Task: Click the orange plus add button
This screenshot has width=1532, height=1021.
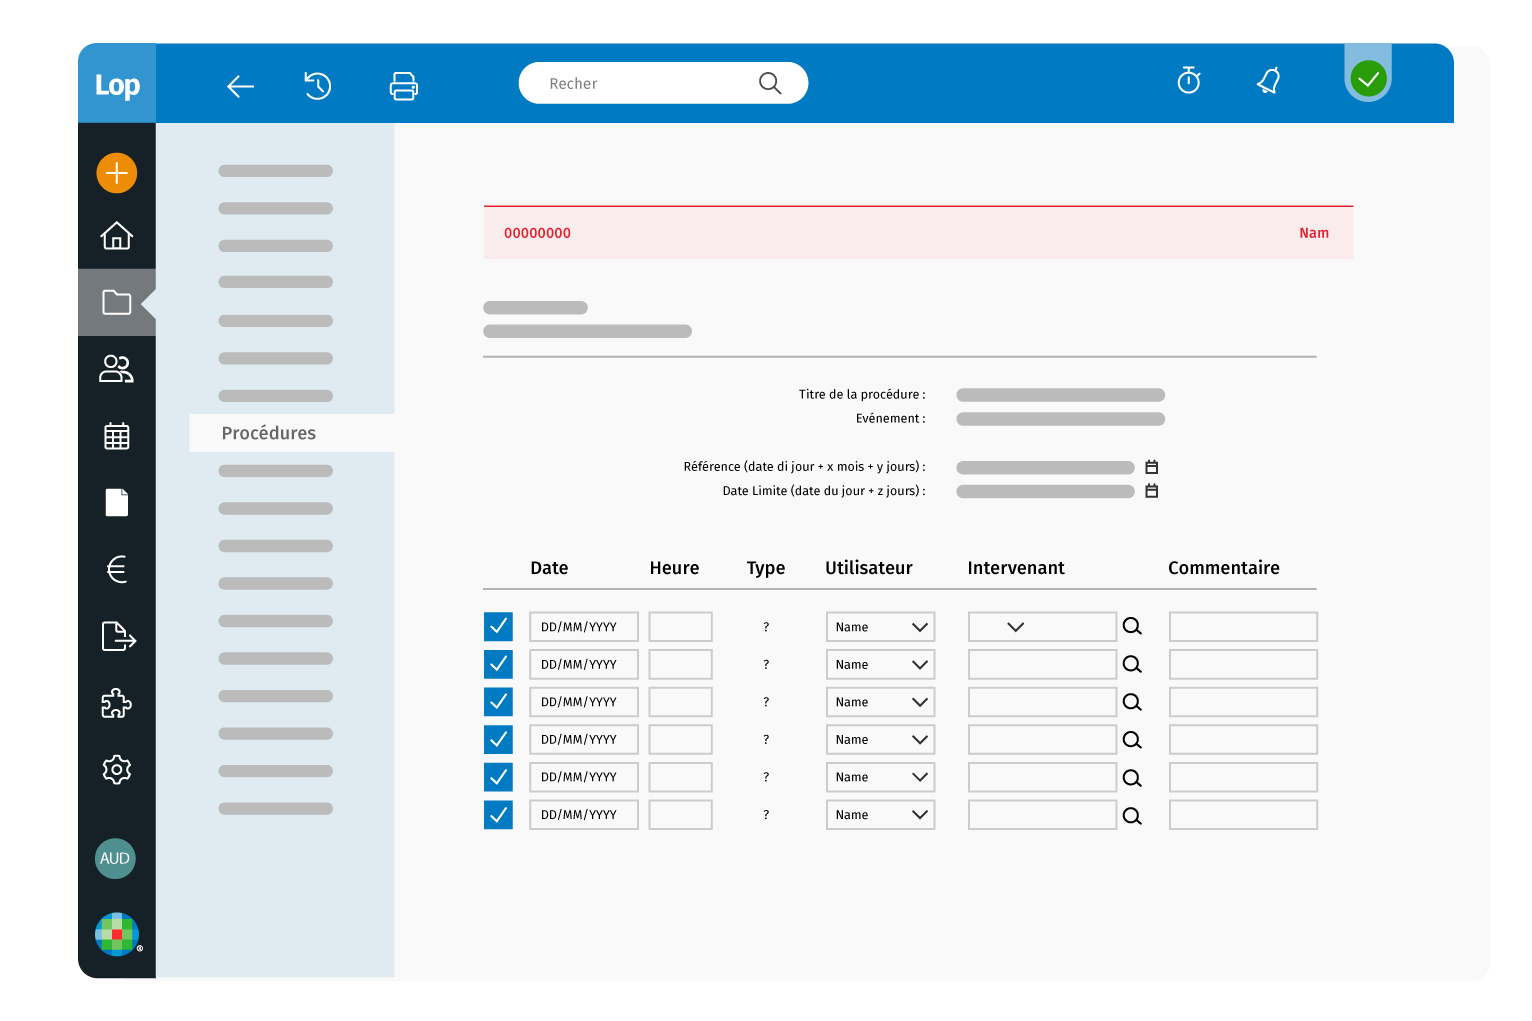Action: [x=117, y=173]
